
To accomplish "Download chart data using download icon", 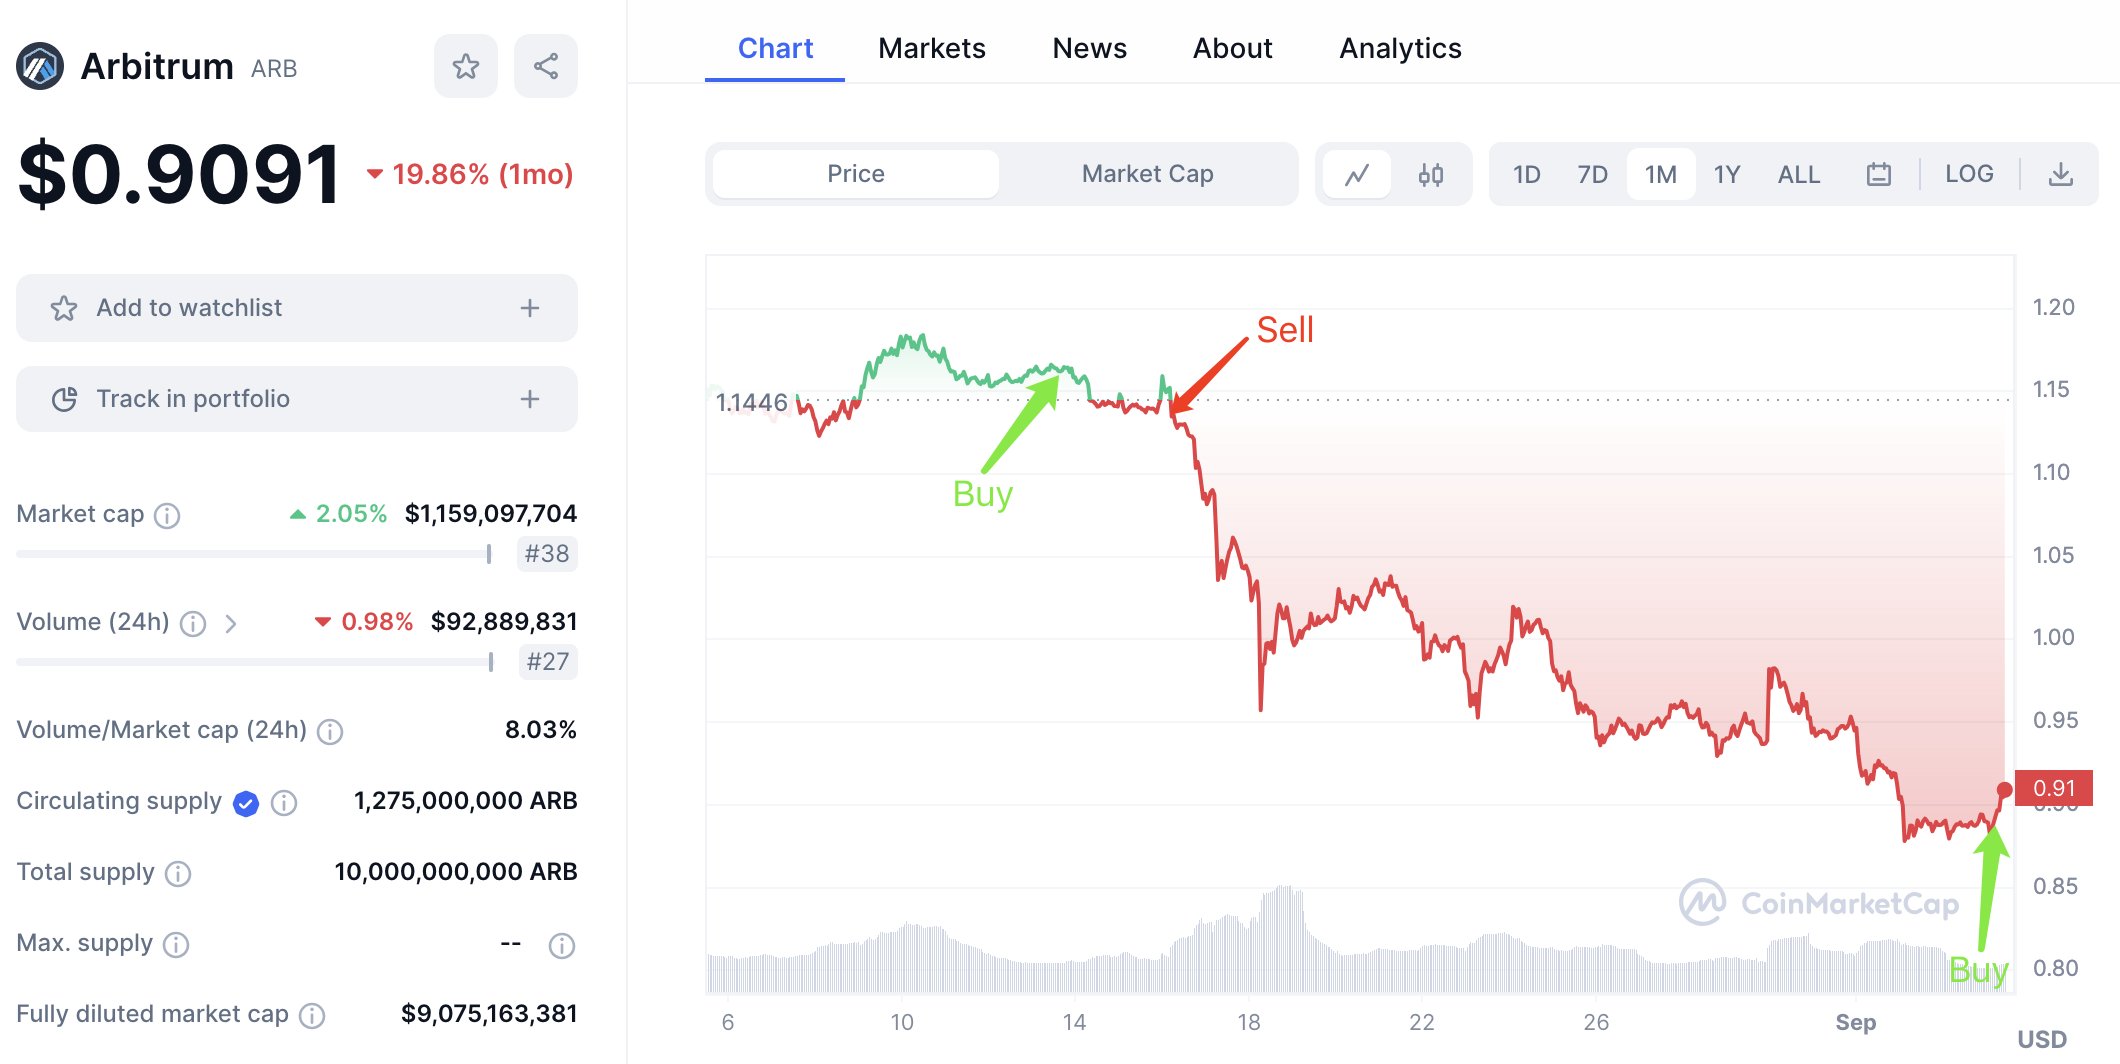I will (2060, 175).
